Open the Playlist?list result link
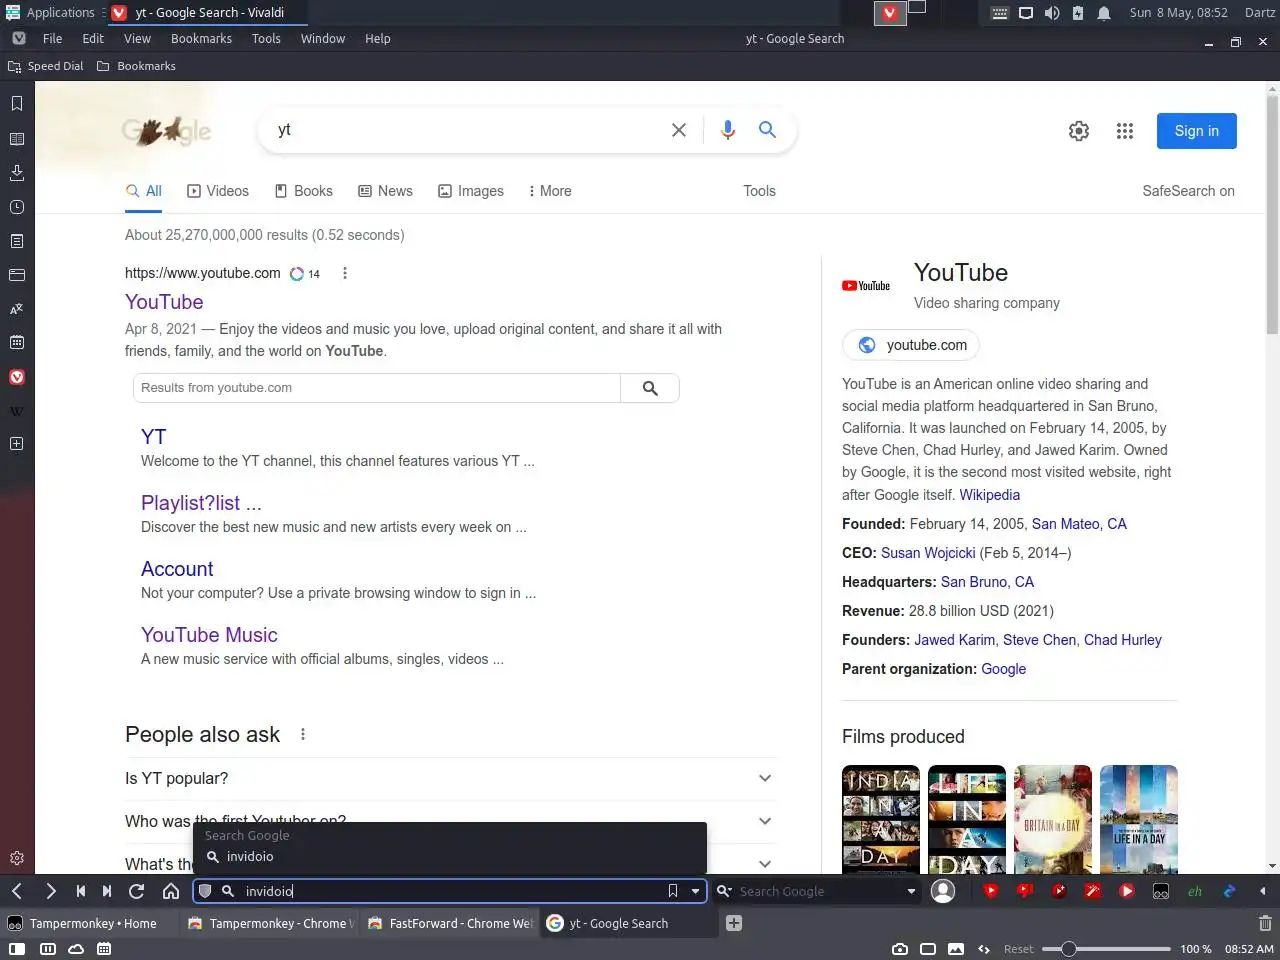The image size is (1280, 960). click(201, 503)
